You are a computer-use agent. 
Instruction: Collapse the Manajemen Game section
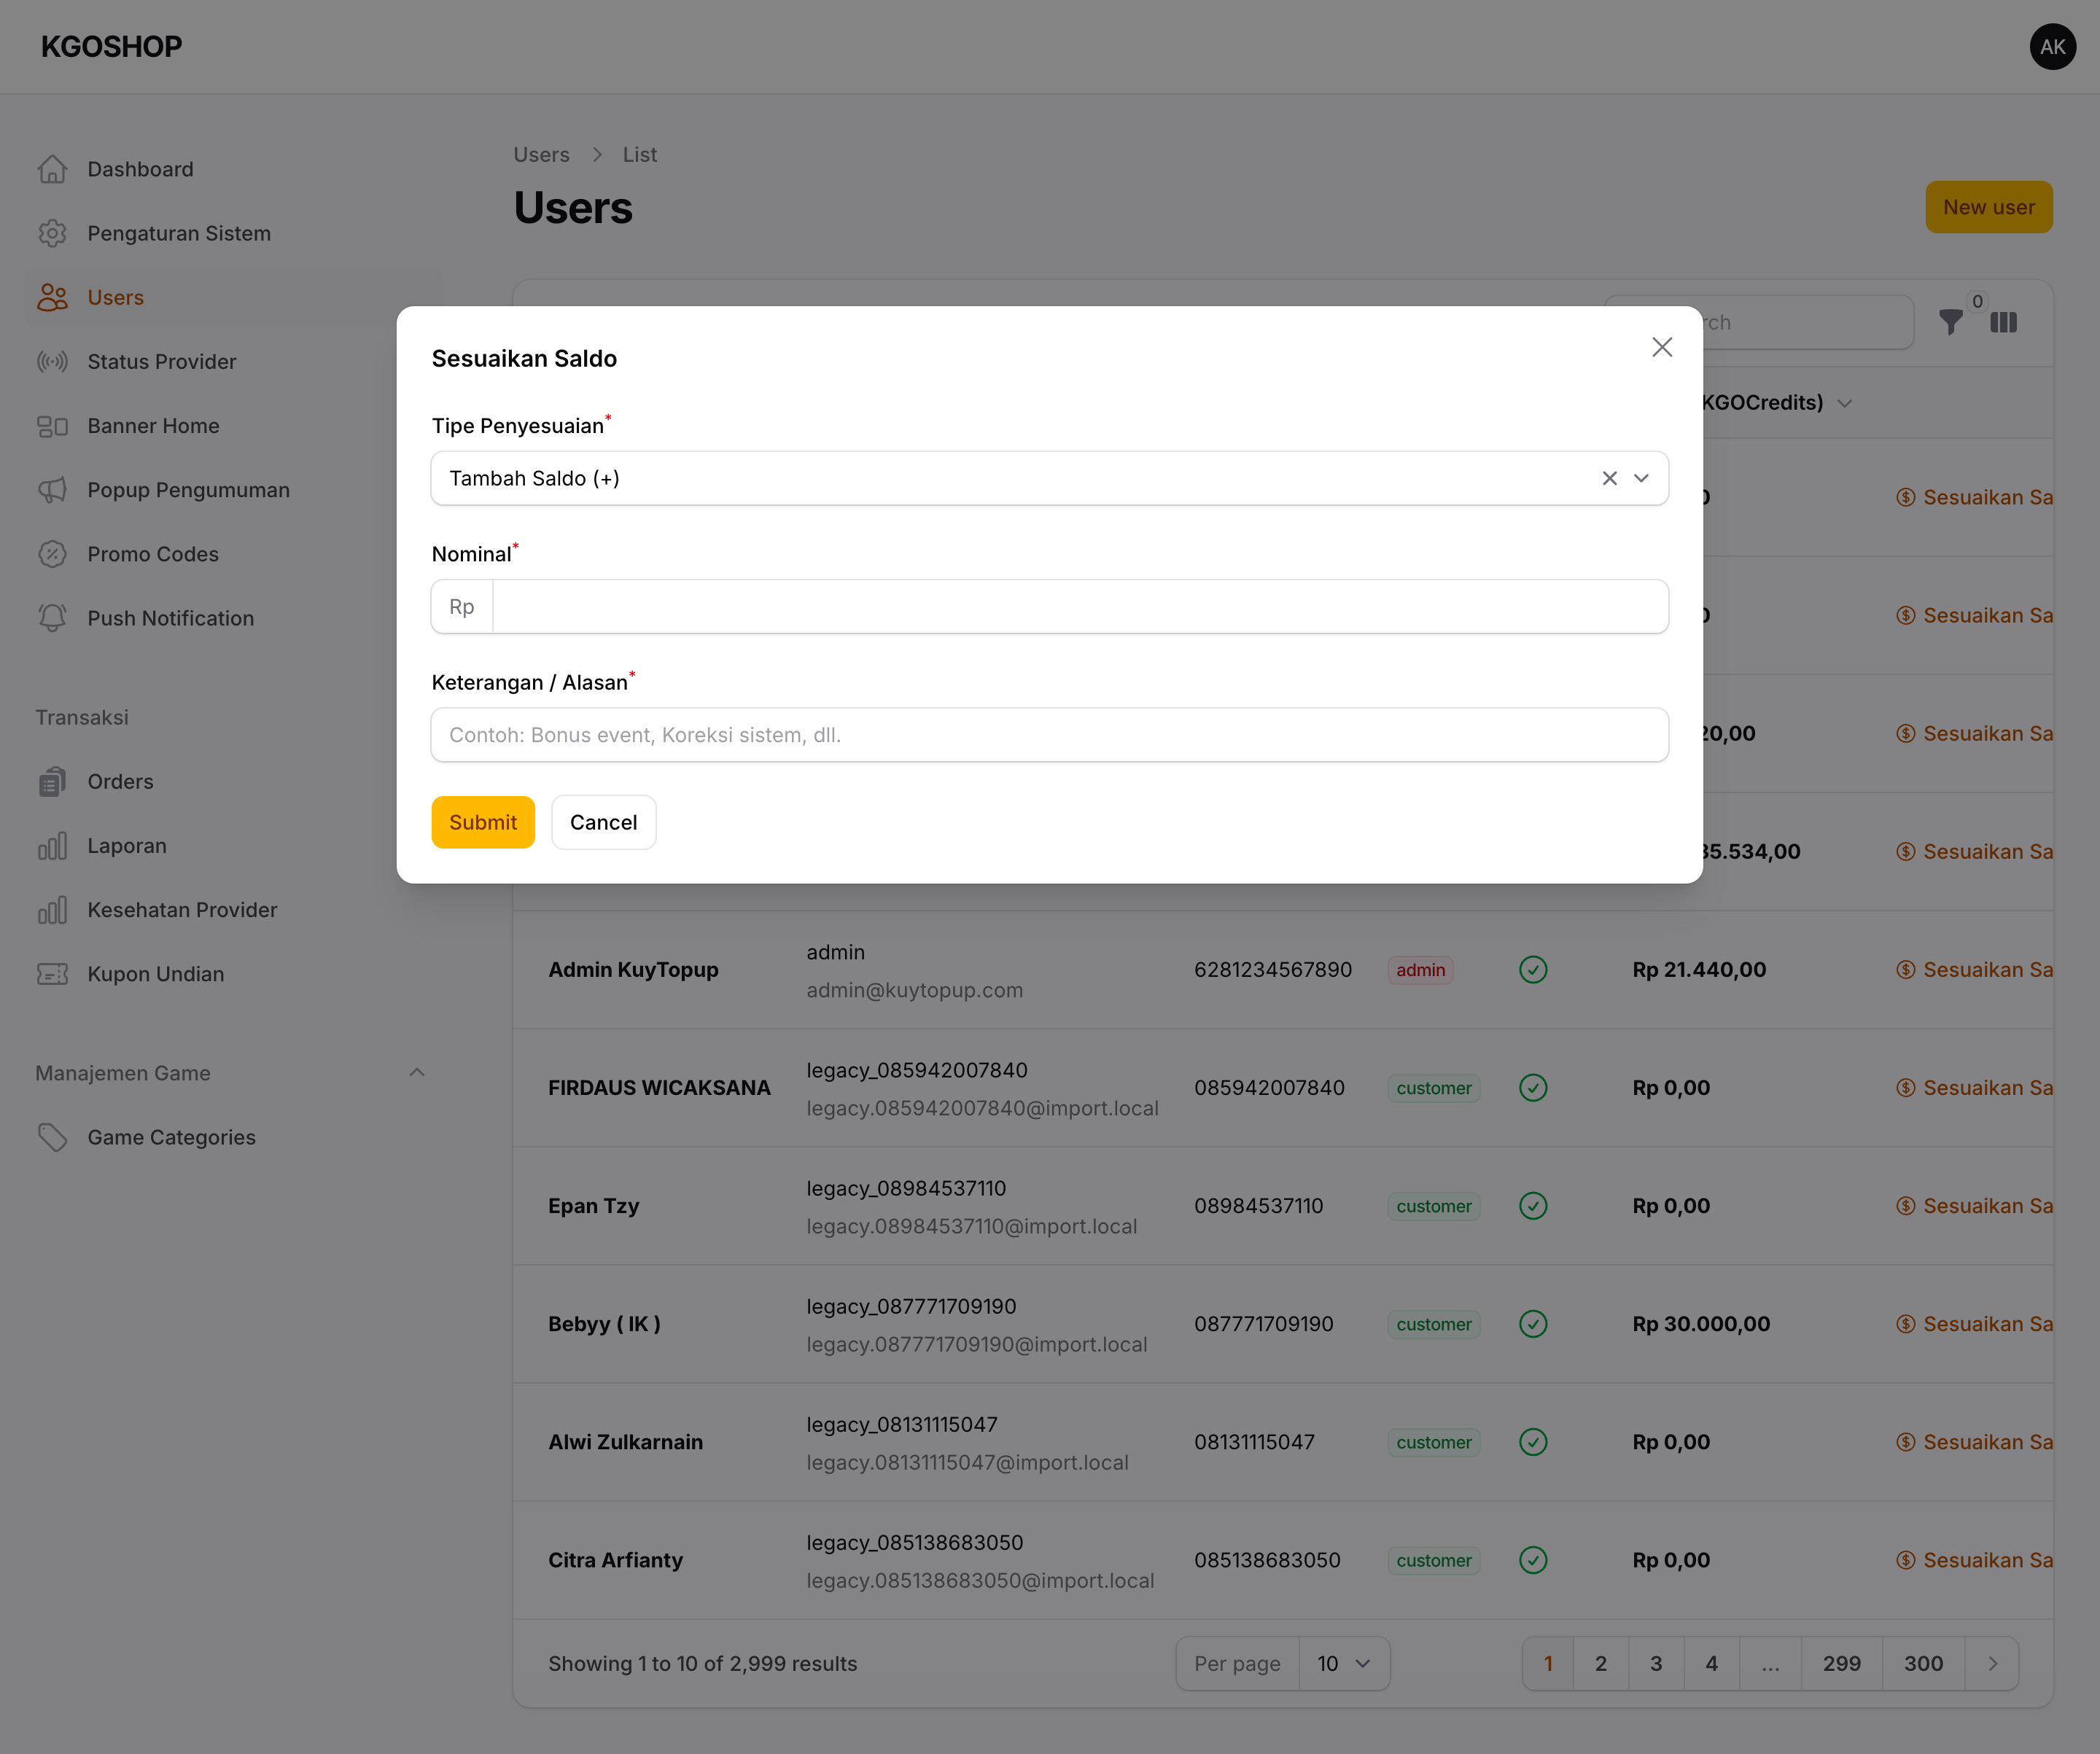[417, 1072]
